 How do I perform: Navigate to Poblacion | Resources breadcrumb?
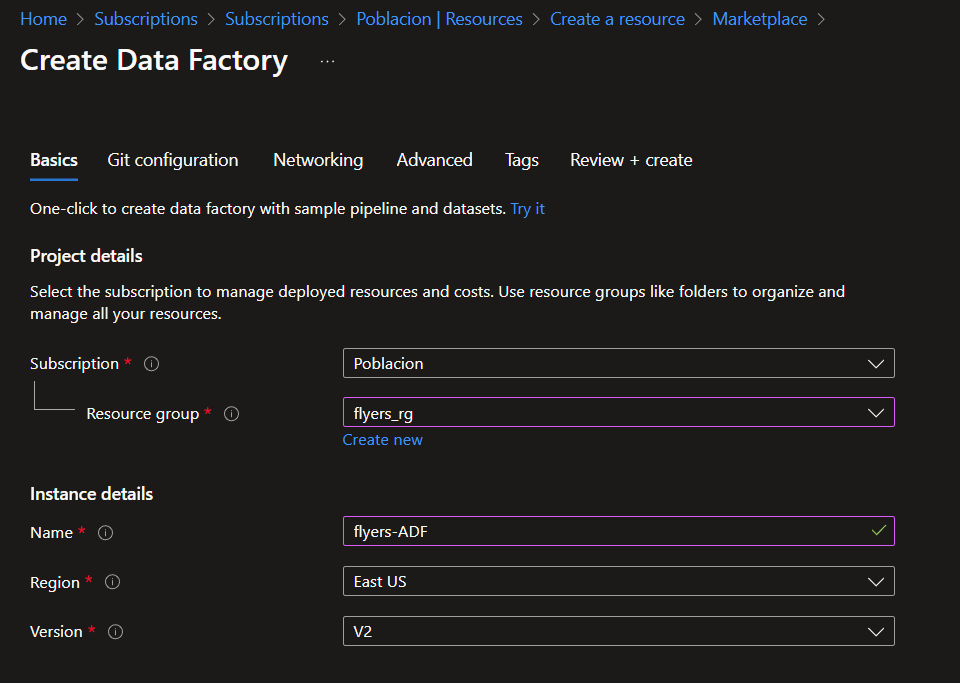[x=439, y=19]
